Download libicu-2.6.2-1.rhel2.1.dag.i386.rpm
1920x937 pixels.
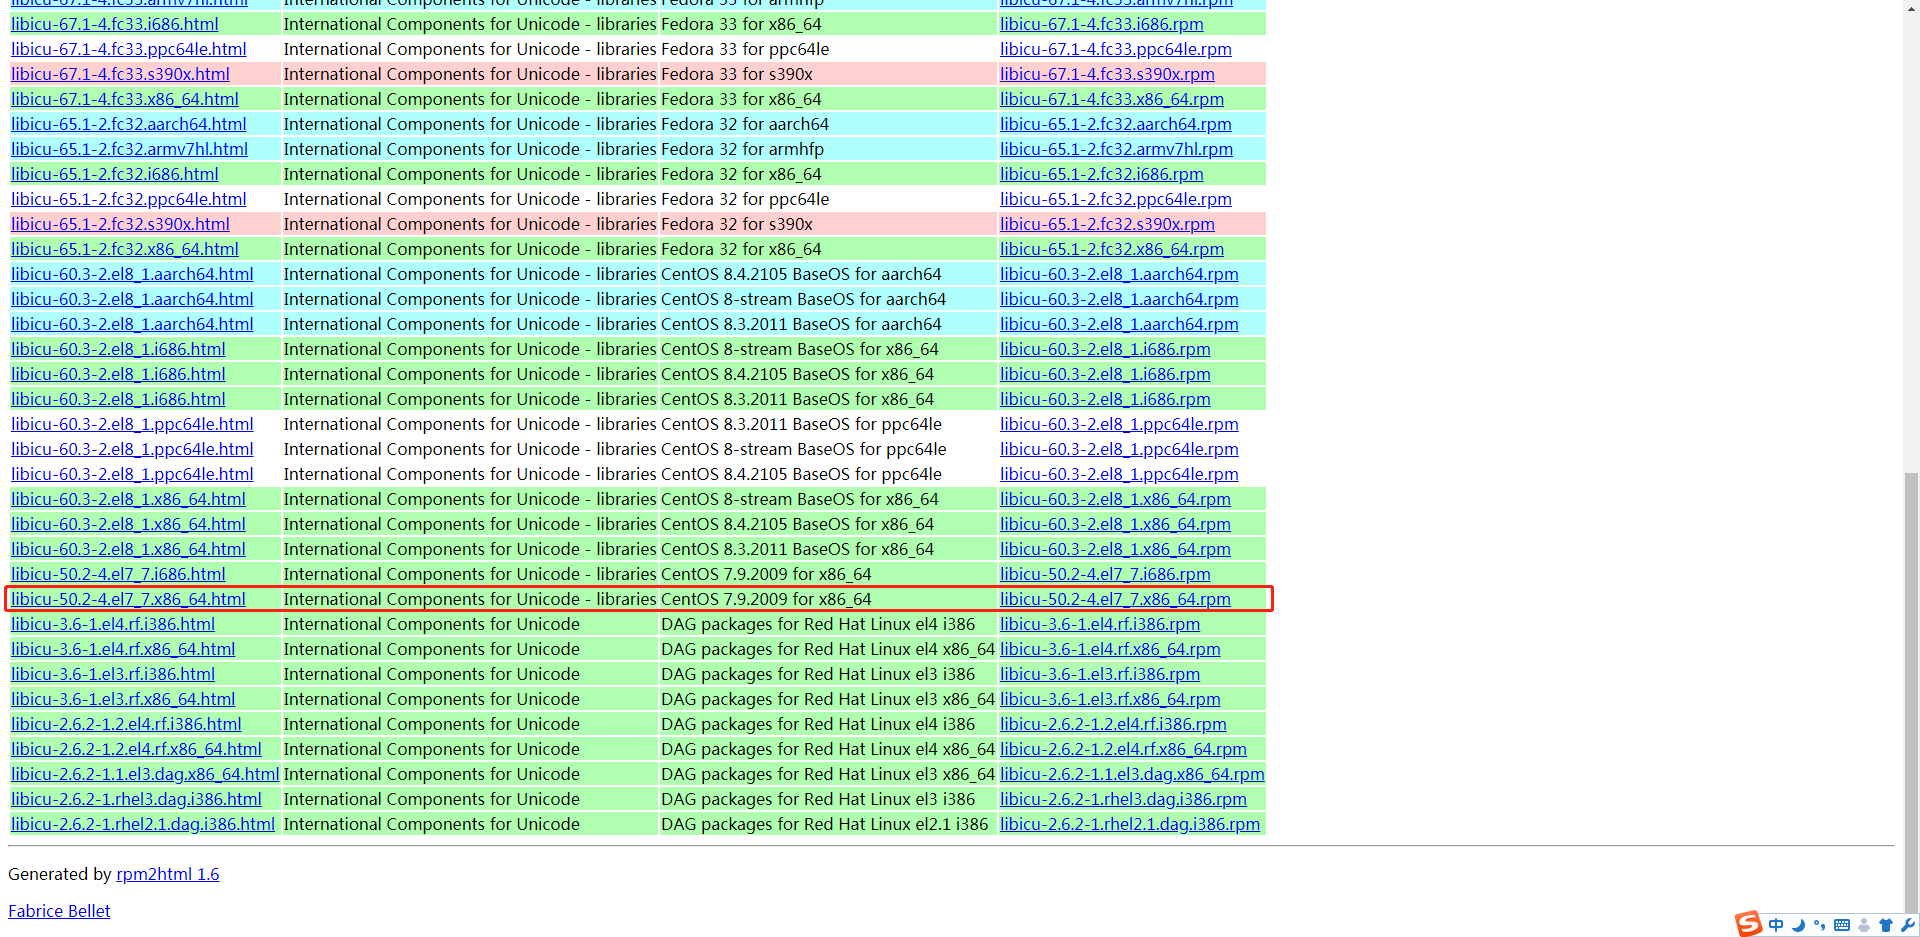(1130, 824)
